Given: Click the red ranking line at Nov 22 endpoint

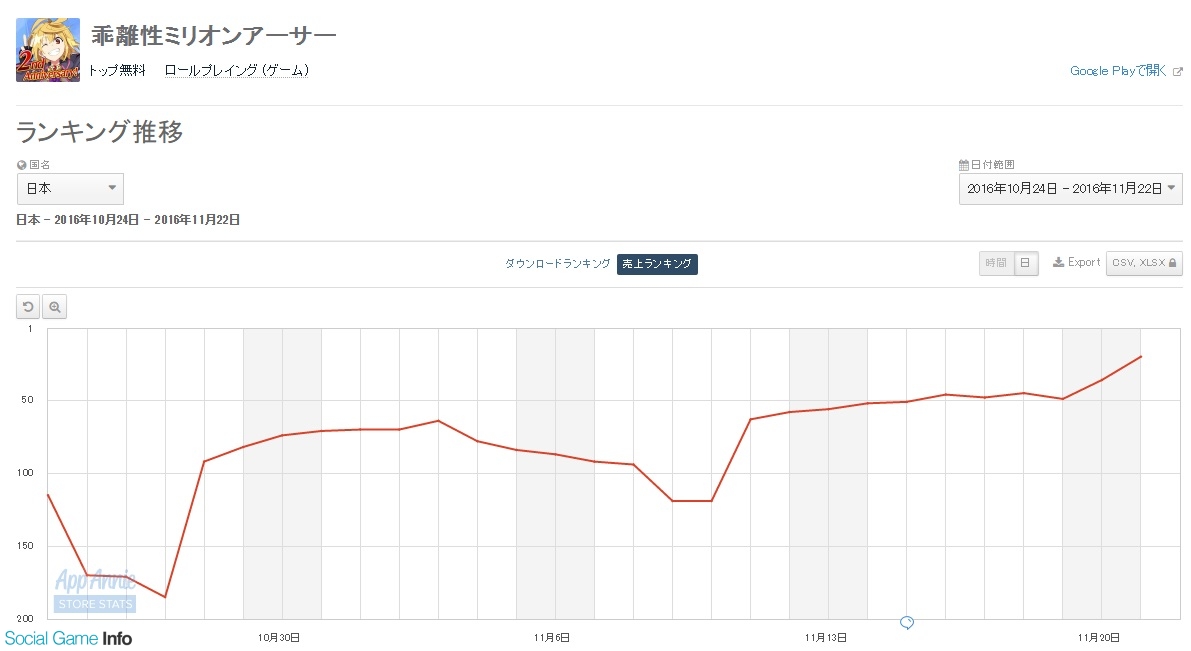Looking at the screenshot, I should point(1141,356).
